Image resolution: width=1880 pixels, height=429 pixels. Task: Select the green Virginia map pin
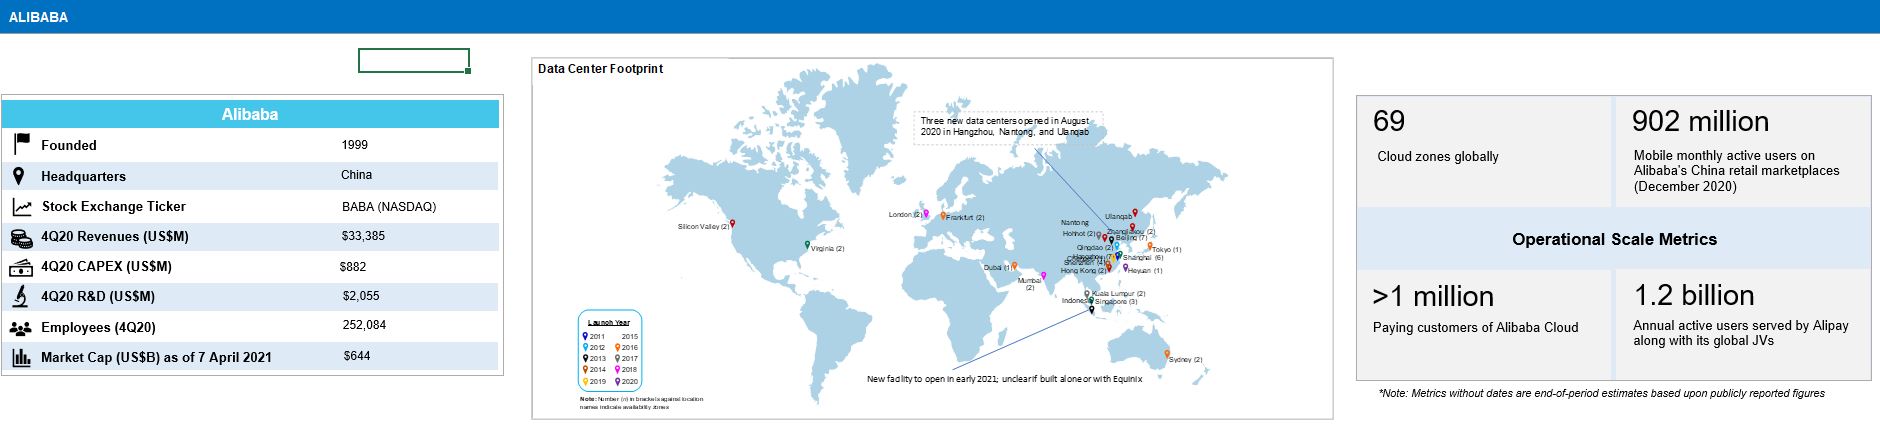[808, 245]
